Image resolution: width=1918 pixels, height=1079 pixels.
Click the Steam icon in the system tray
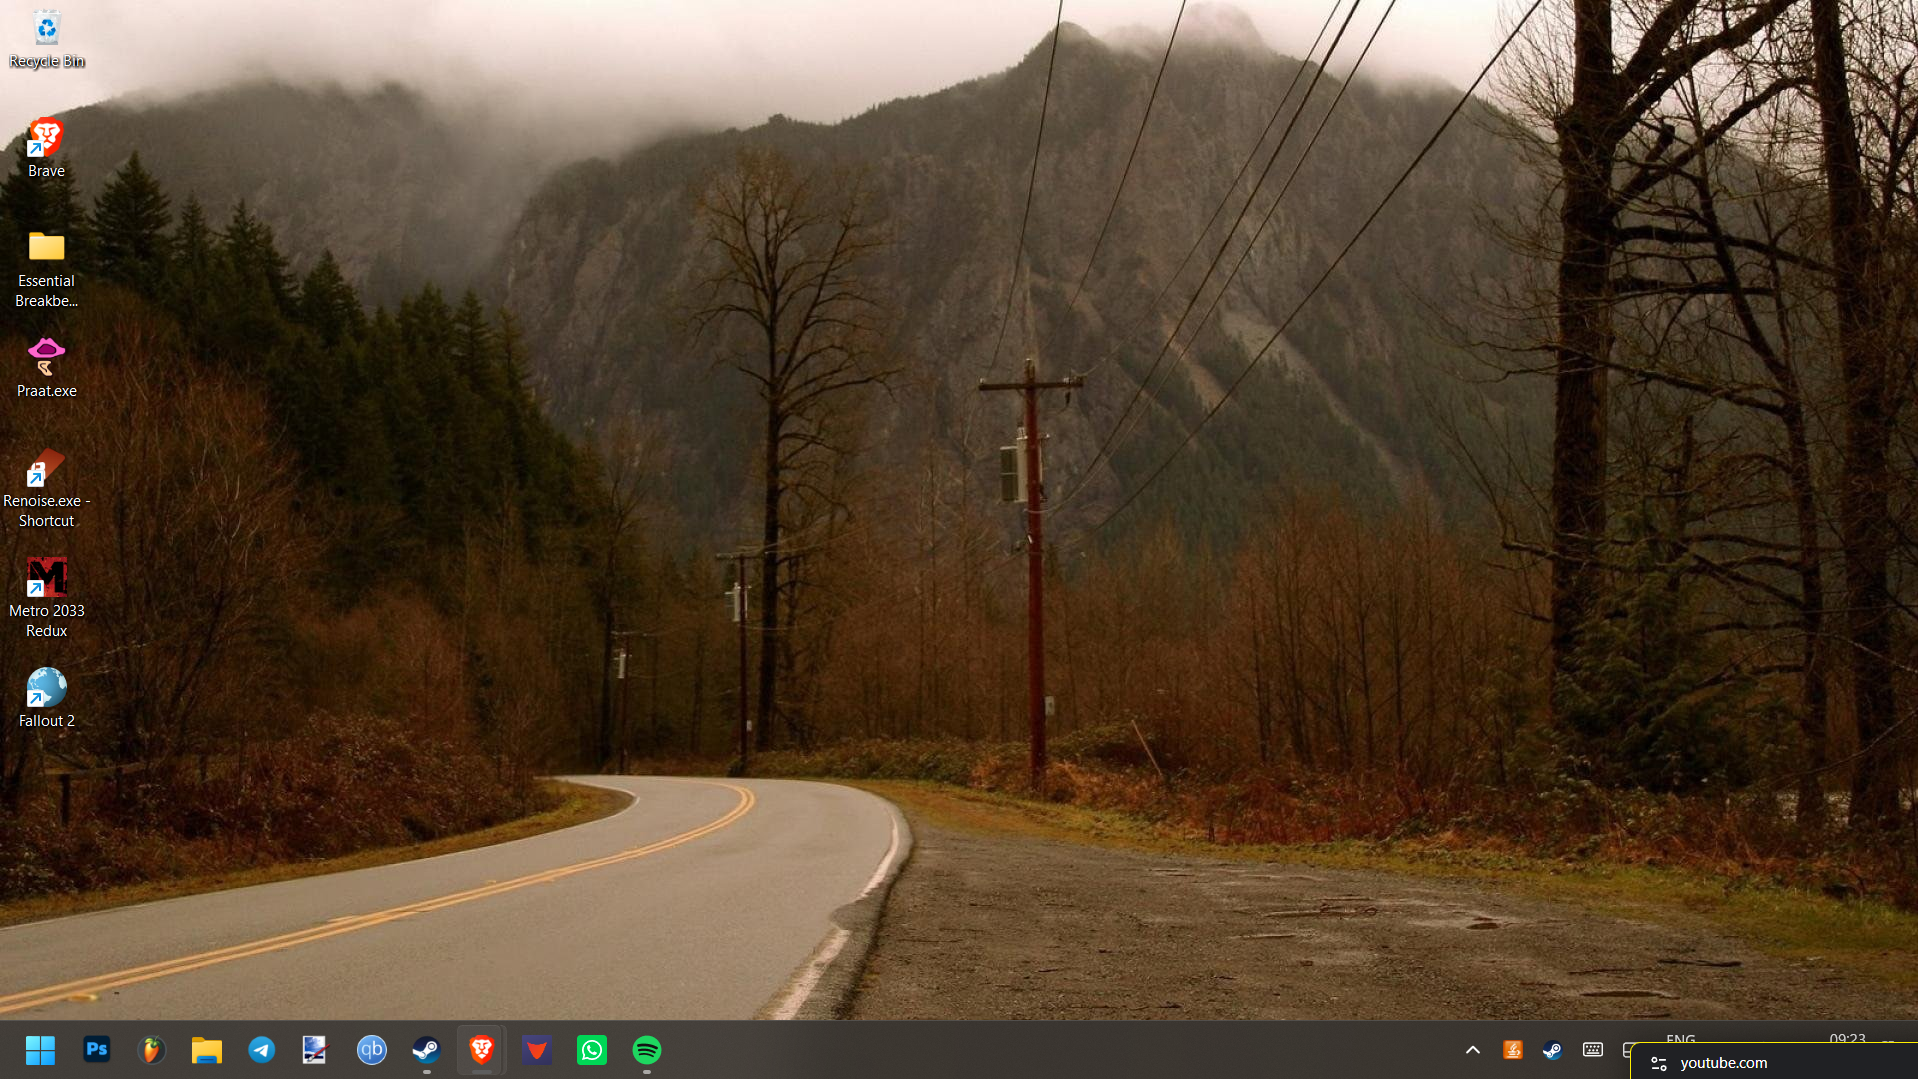(x=1553, y=1050)
